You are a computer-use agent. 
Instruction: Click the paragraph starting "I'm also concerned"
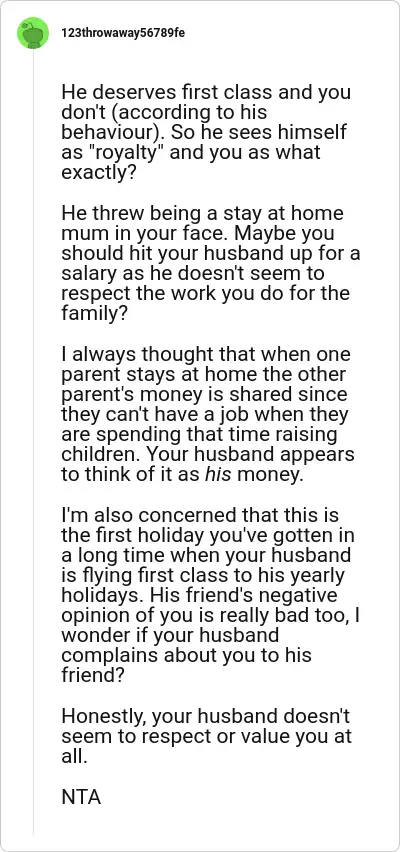[208, 586]
